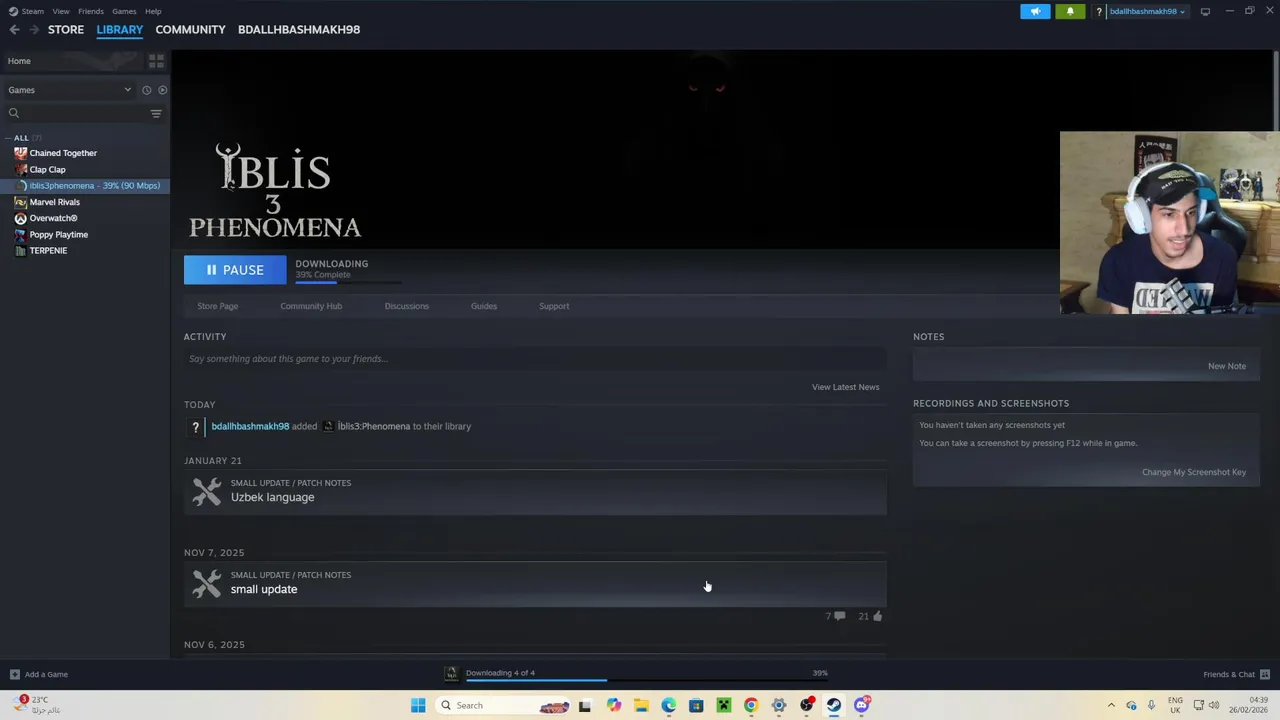Viewport: 1280px width, 720px height.
Task: Pause the Iblis 3 download
Action: [x=235, y=270]
